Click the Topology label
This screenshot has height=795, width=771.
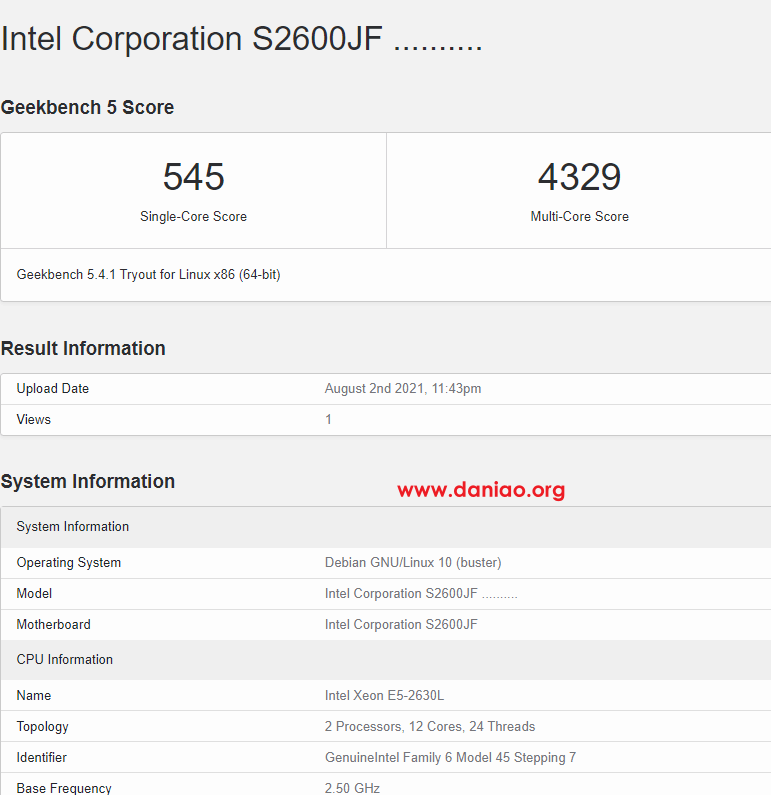point(43,727)
